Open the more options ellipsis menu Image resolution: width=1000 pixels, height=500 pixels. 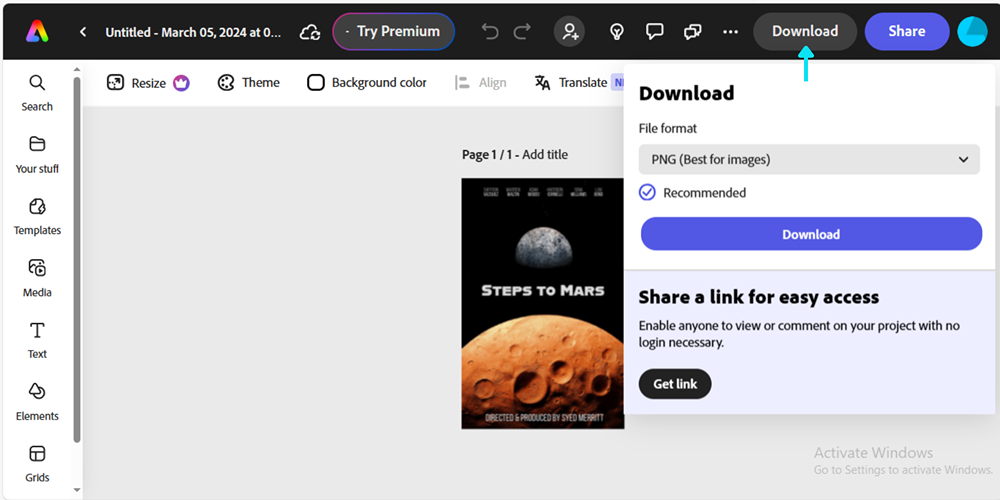pos(731,31)
